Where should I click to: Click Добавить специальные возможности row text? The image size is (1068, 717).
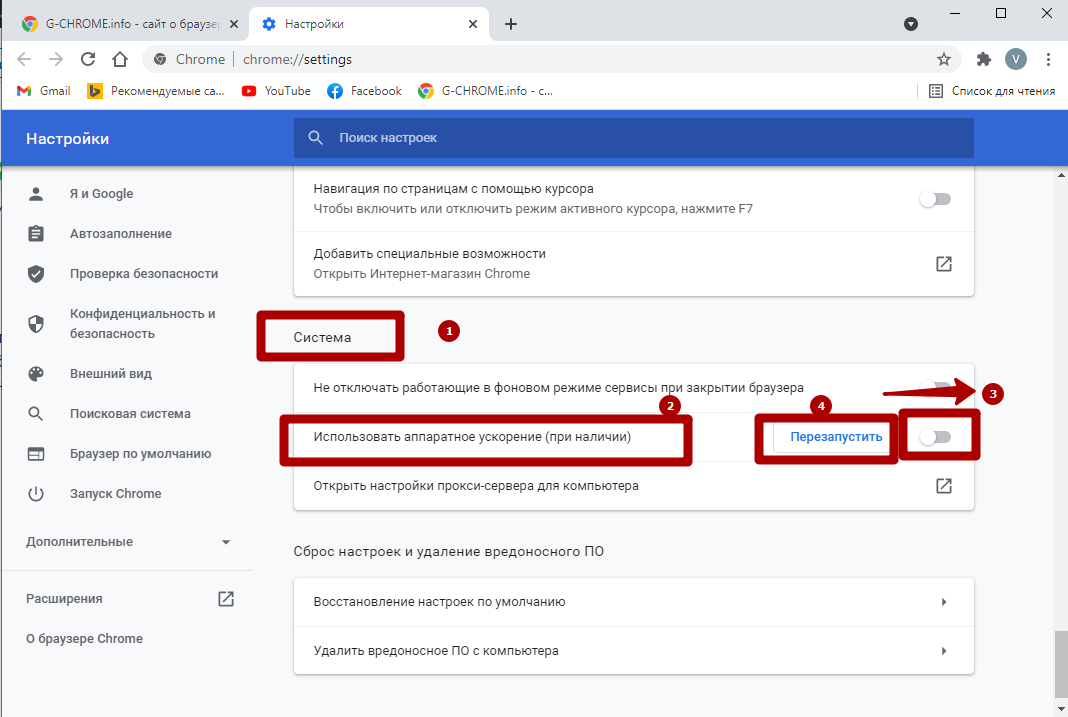[429, 253]
